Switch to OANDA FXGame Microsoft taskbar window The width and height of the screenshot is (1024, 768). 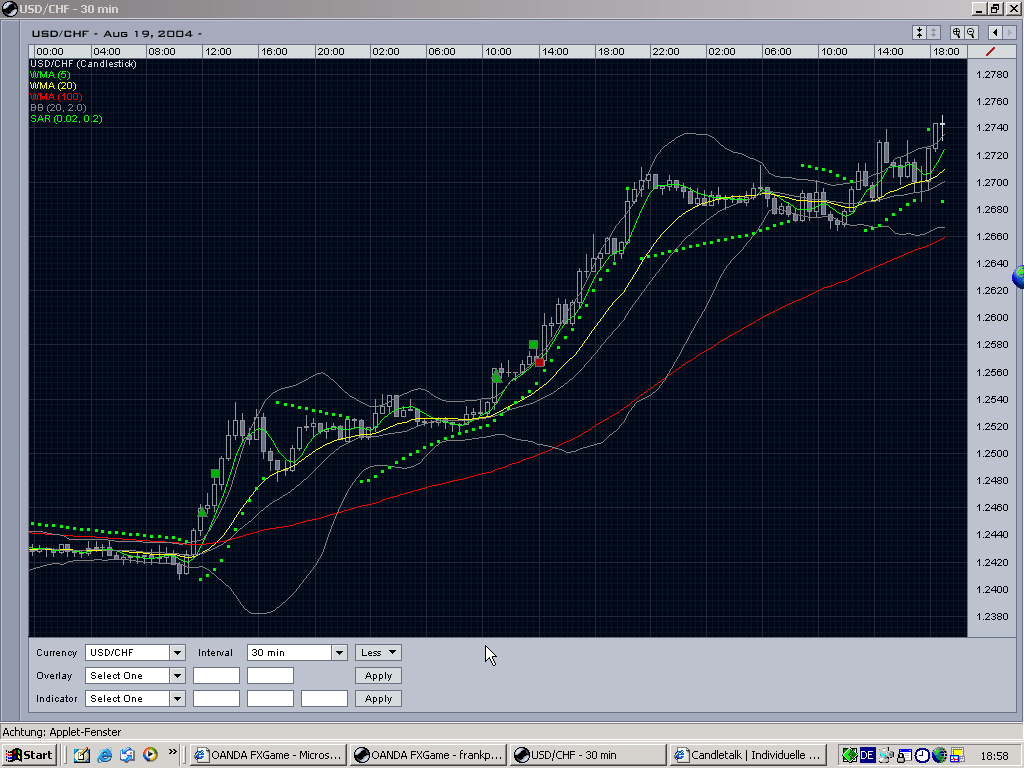pyautogui.click(x=268, y=755)
